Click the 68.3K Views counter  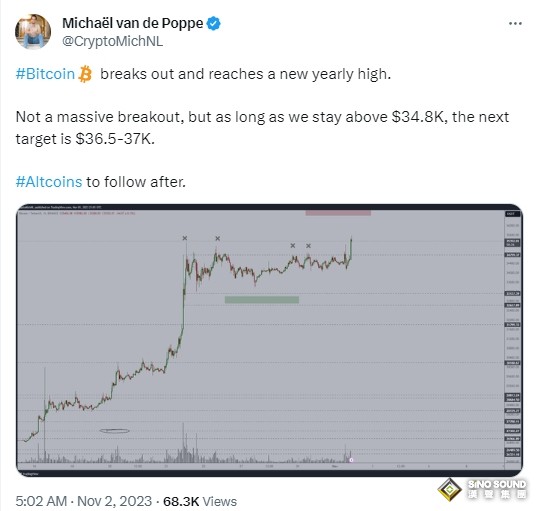[x=200, y=501]
